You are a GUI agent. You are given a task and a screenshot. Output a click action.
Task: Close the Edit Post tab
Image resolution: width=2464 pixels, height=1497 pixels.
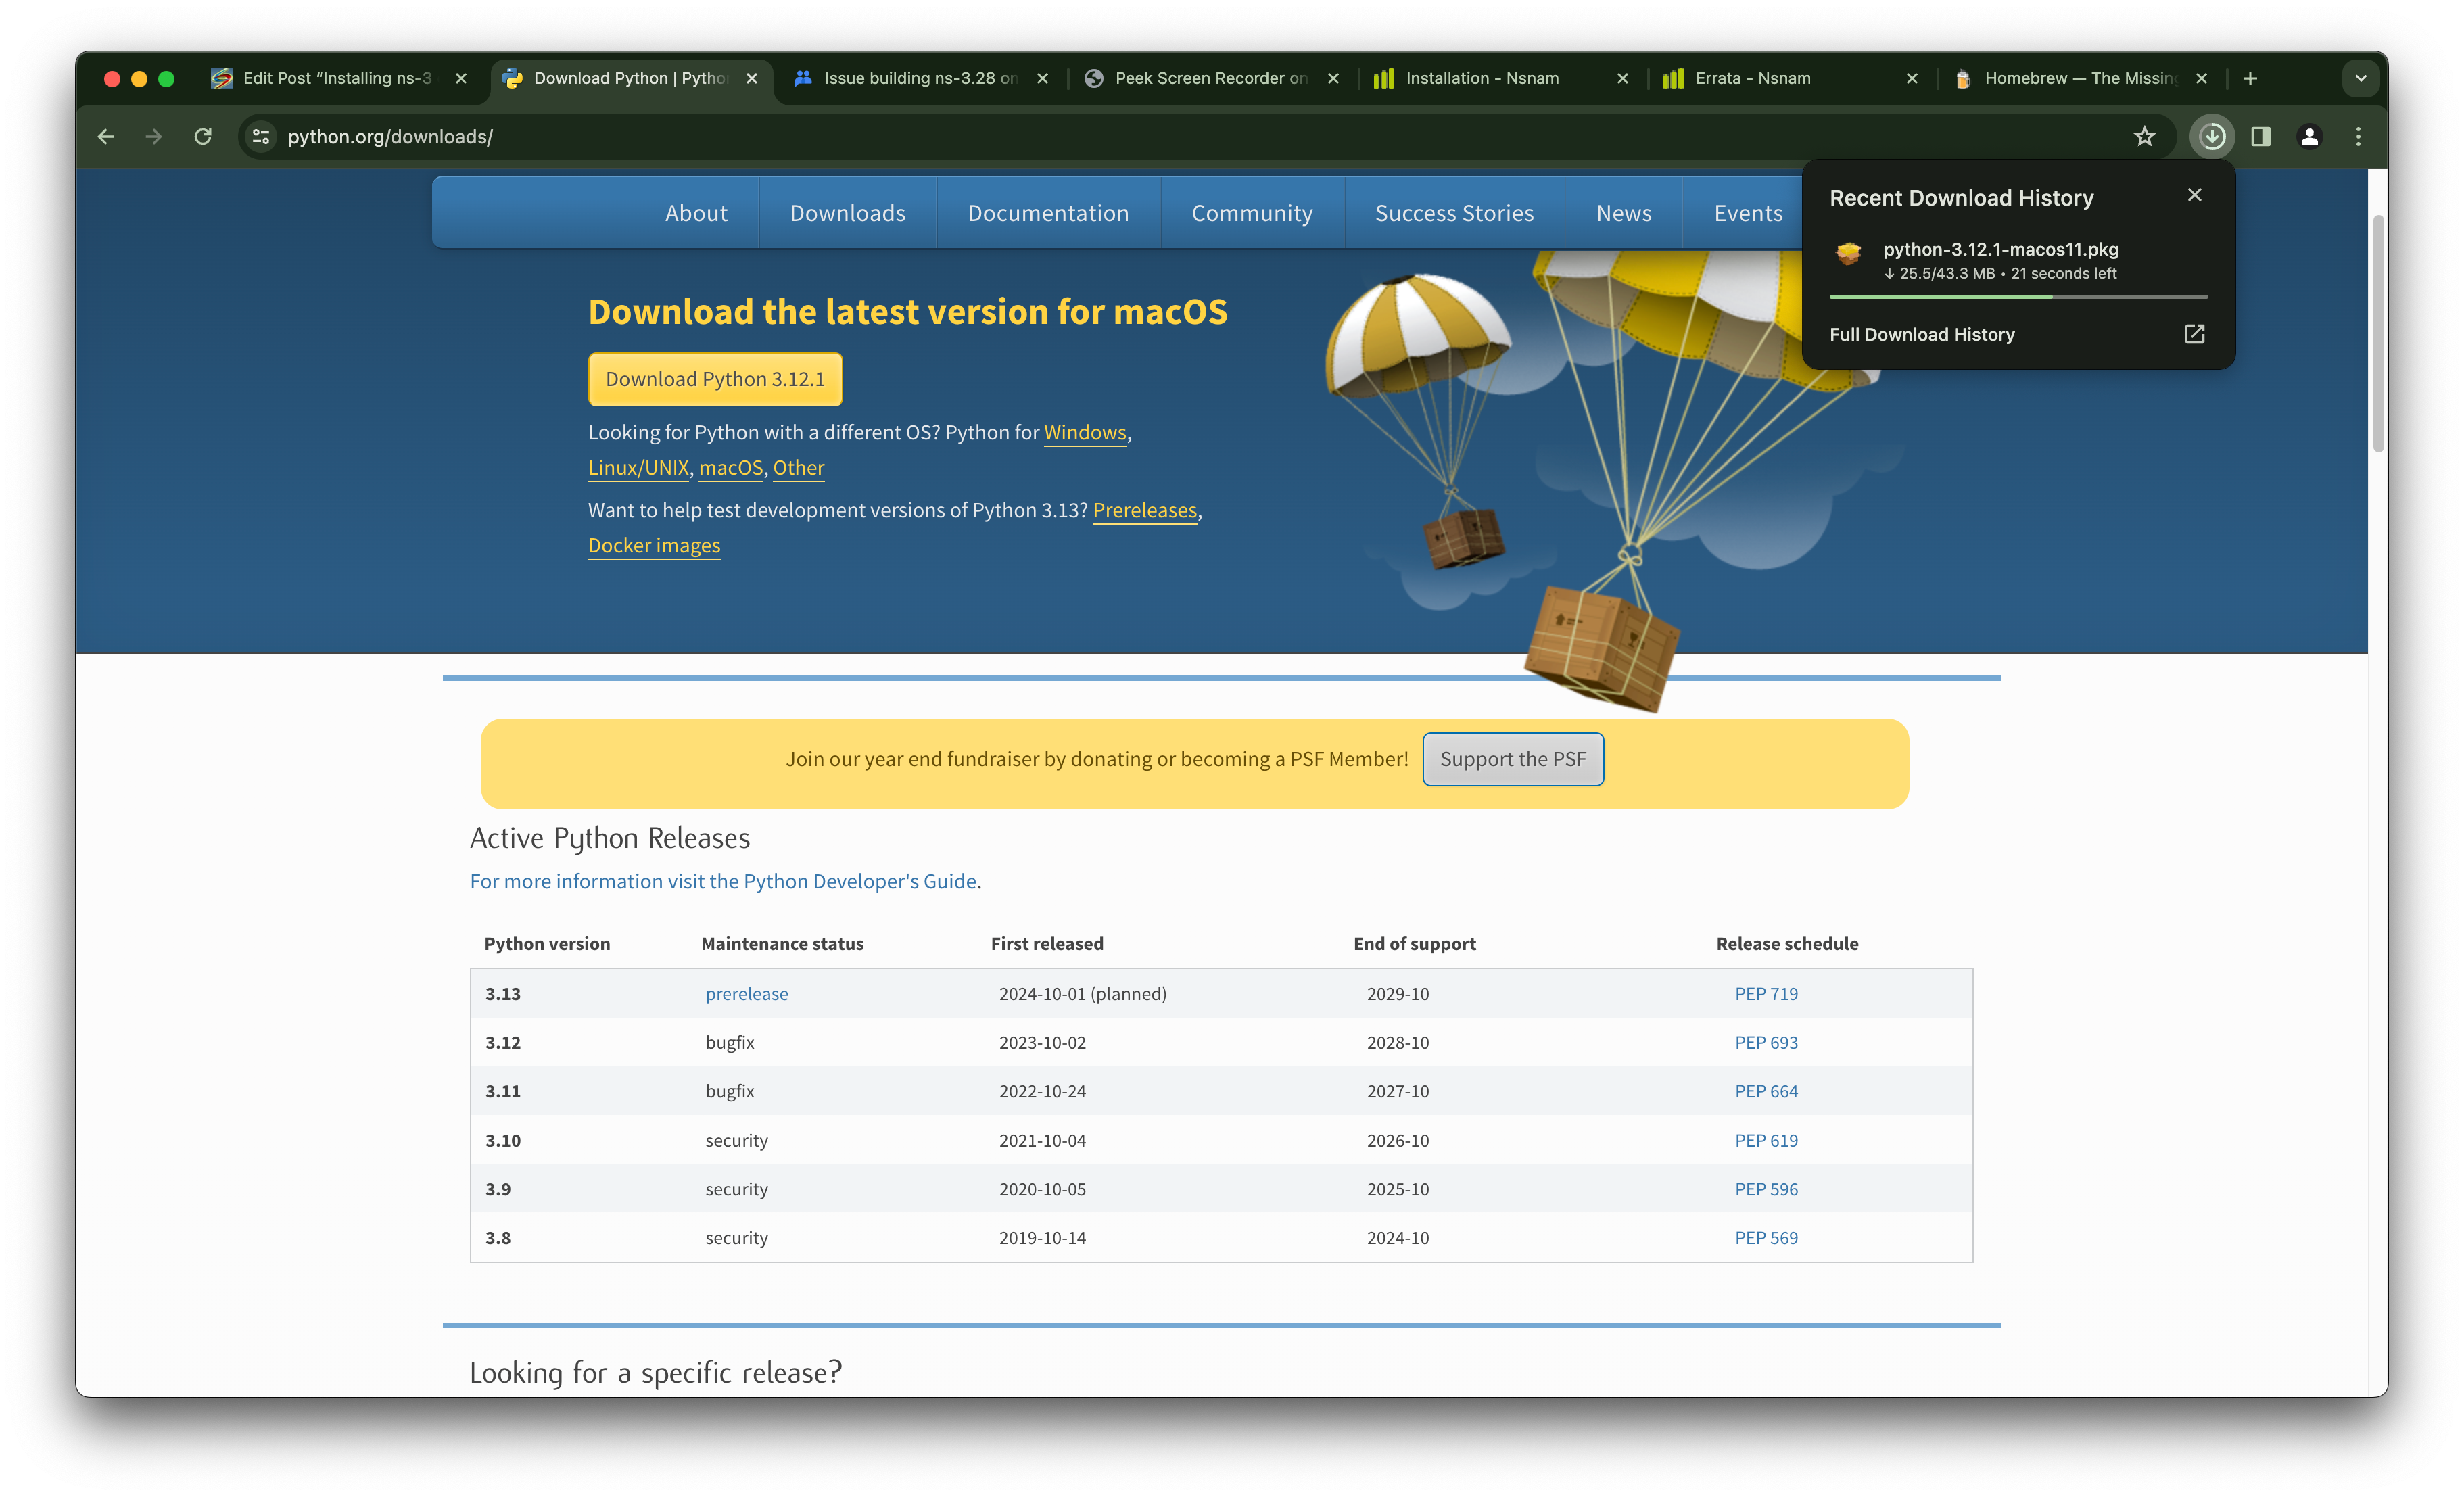(461, 78)
